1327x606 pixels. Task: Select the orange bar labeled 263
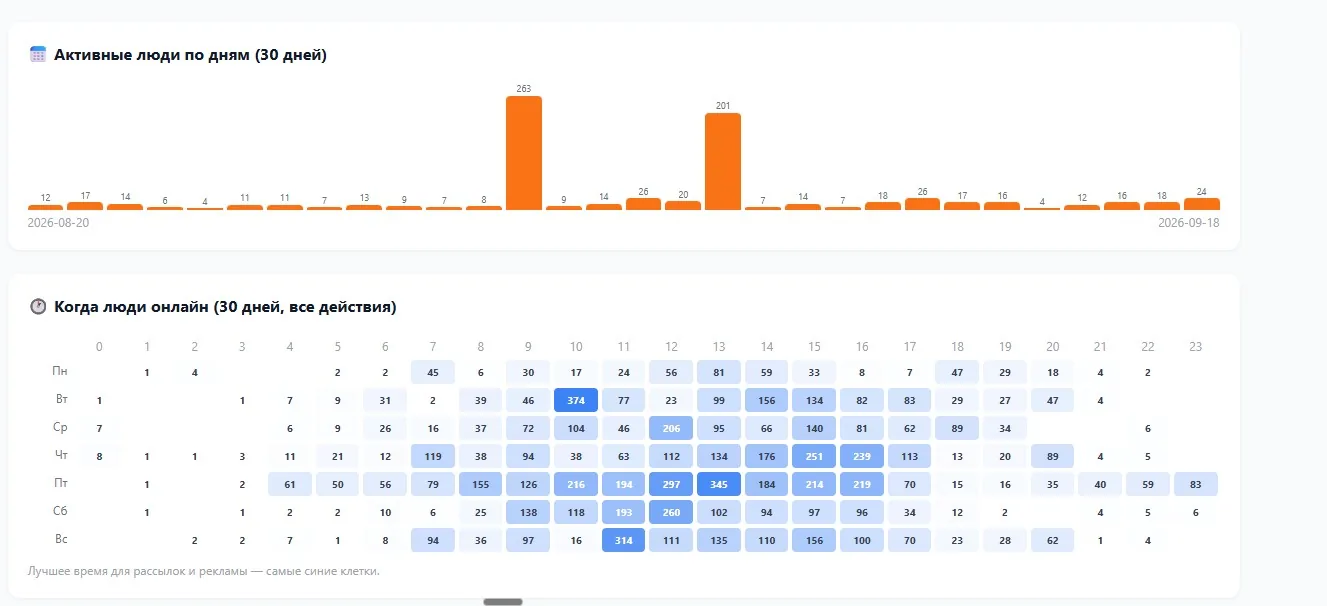524,153
